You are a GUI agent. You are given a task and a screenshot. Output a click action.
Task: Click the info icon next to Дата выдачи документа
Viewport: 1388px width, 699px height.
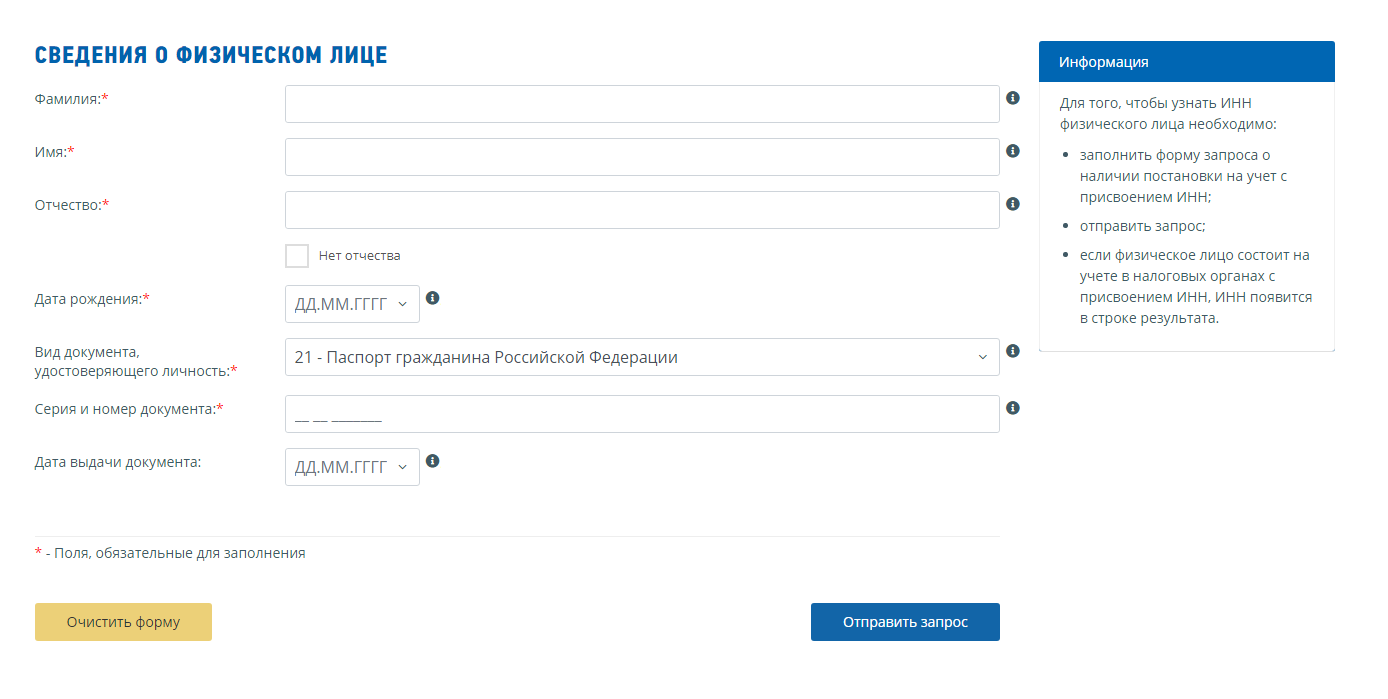432,461
